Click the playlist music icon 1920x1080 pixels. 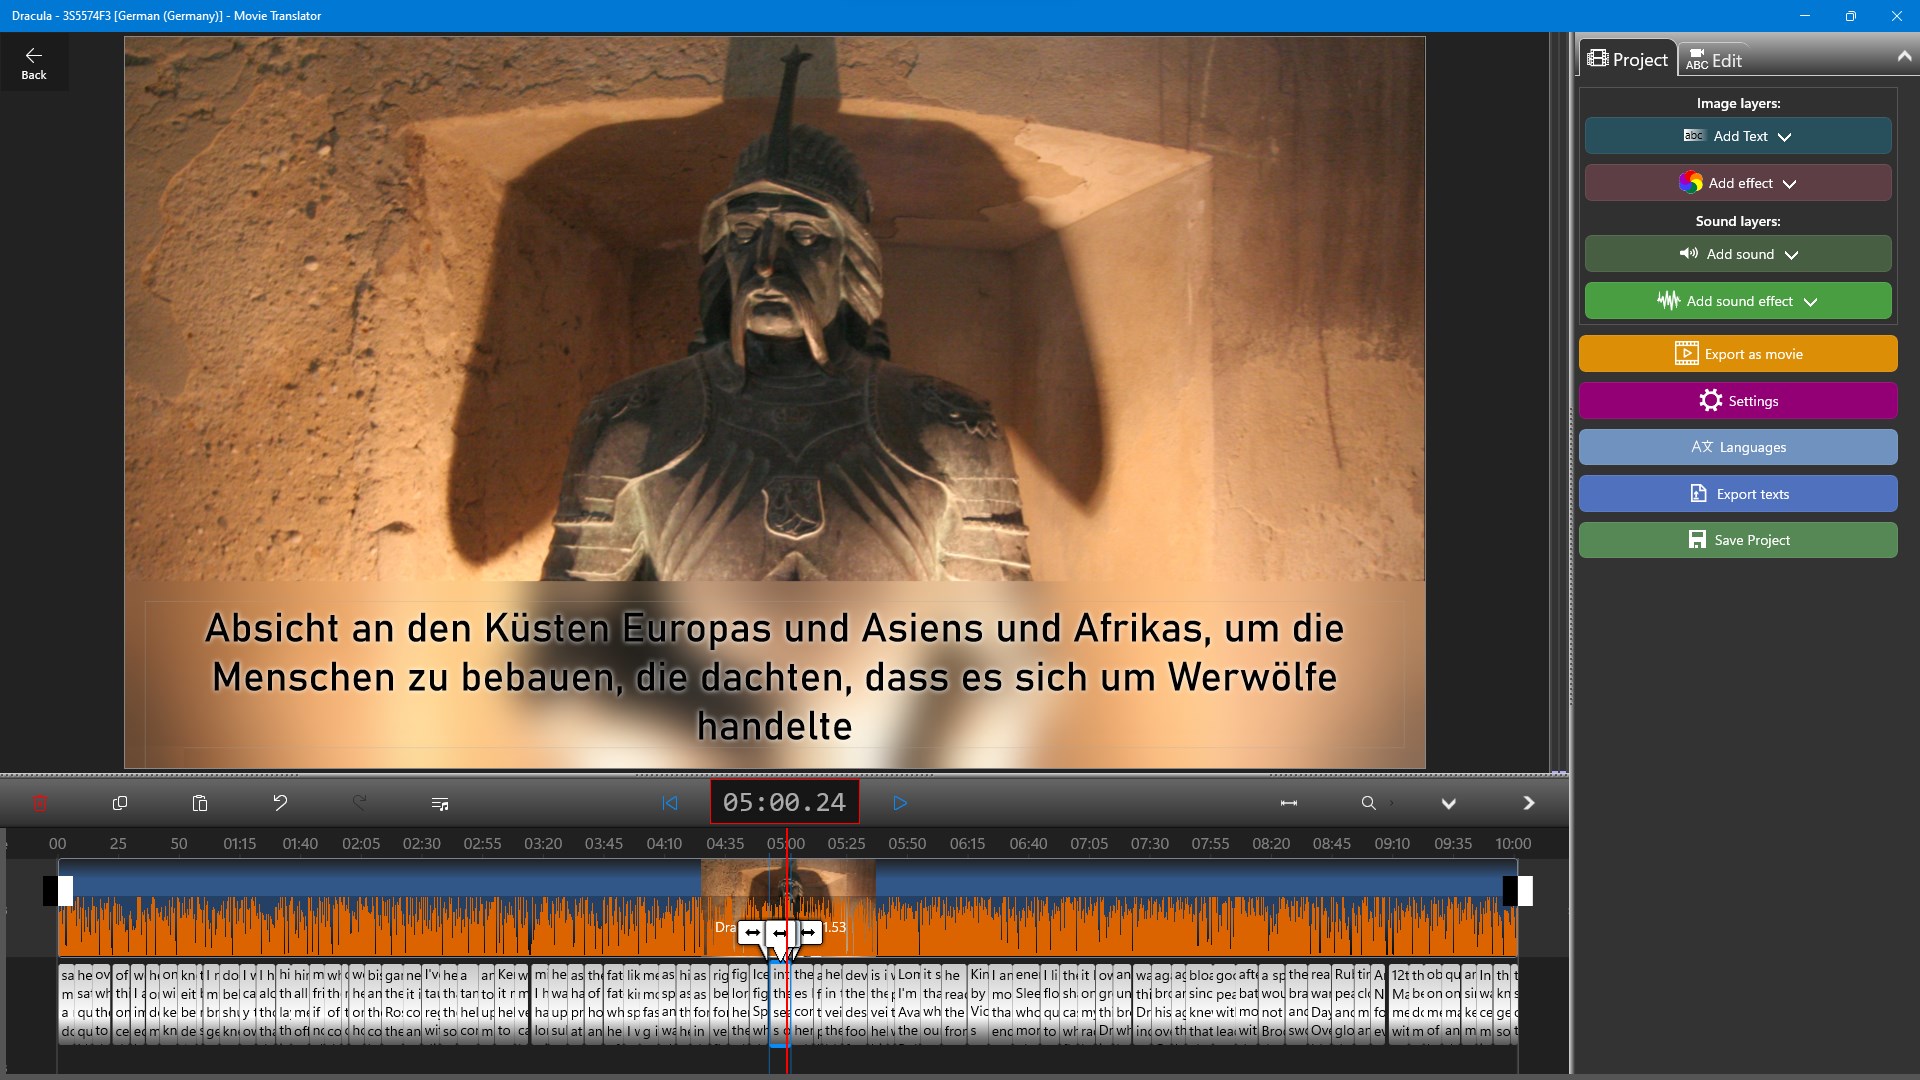tap(440, 803)
